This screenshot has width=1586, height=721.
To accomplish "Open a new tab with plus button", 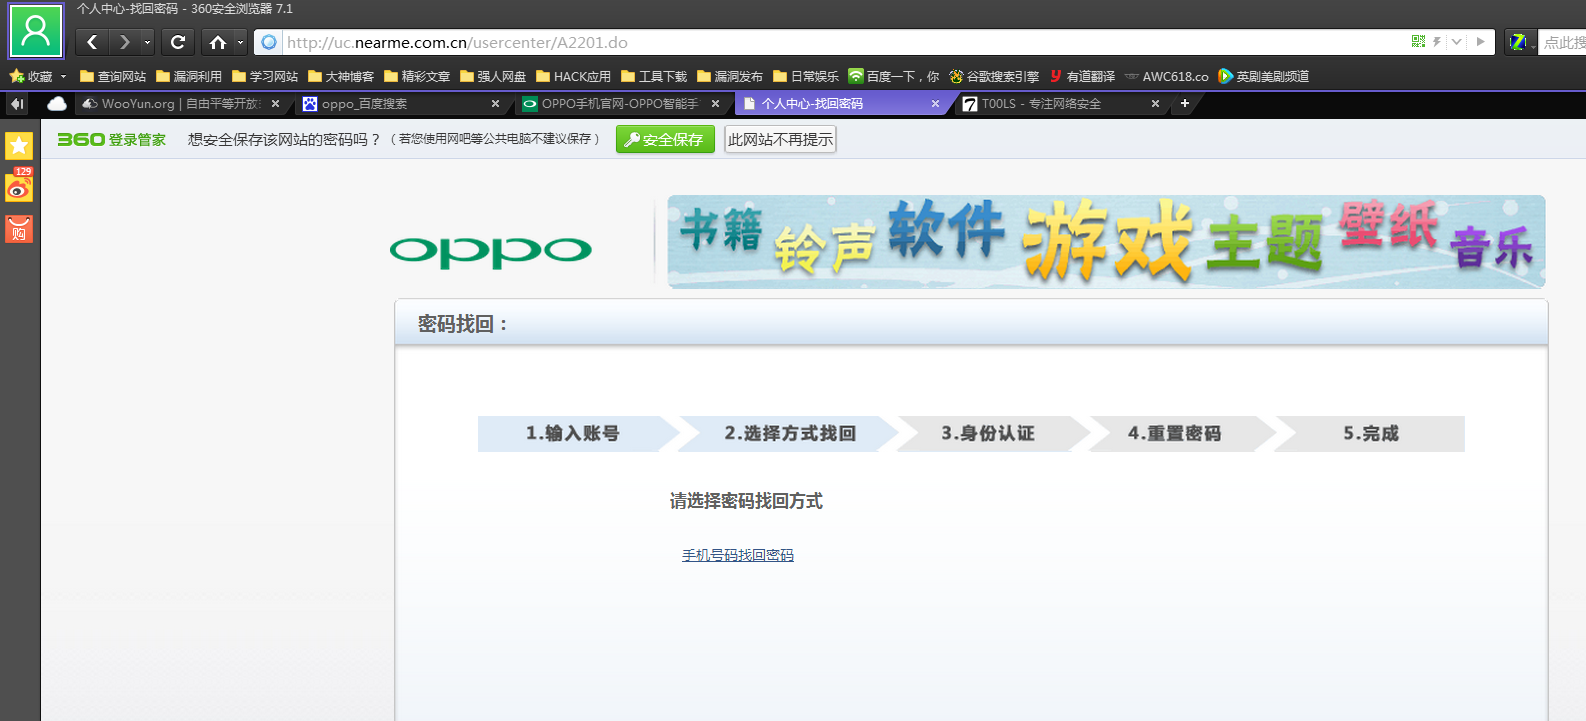I will 1185,103.
